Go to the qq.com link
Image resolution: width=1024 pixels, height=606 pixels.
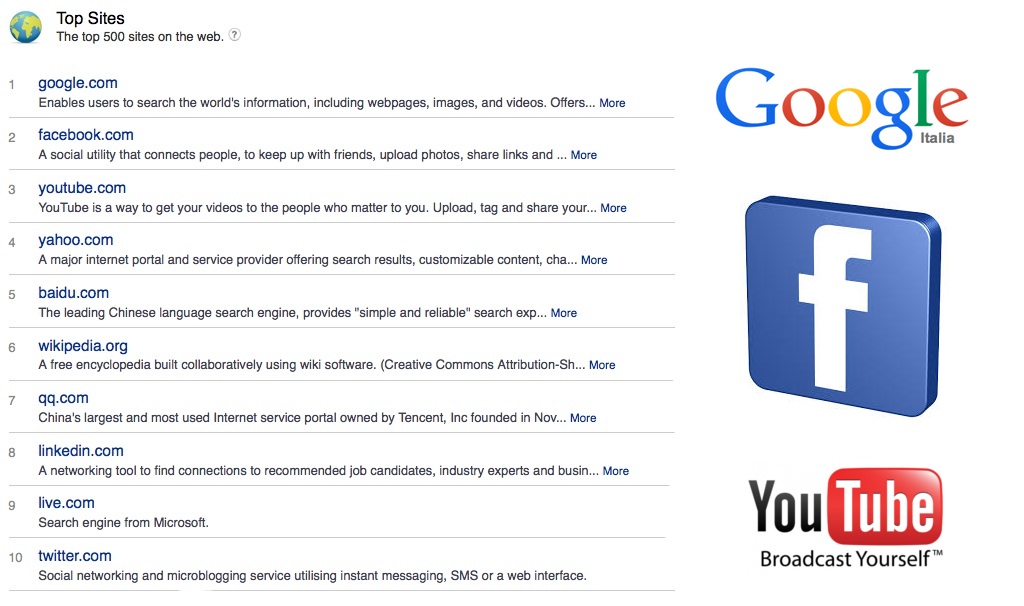63,398
